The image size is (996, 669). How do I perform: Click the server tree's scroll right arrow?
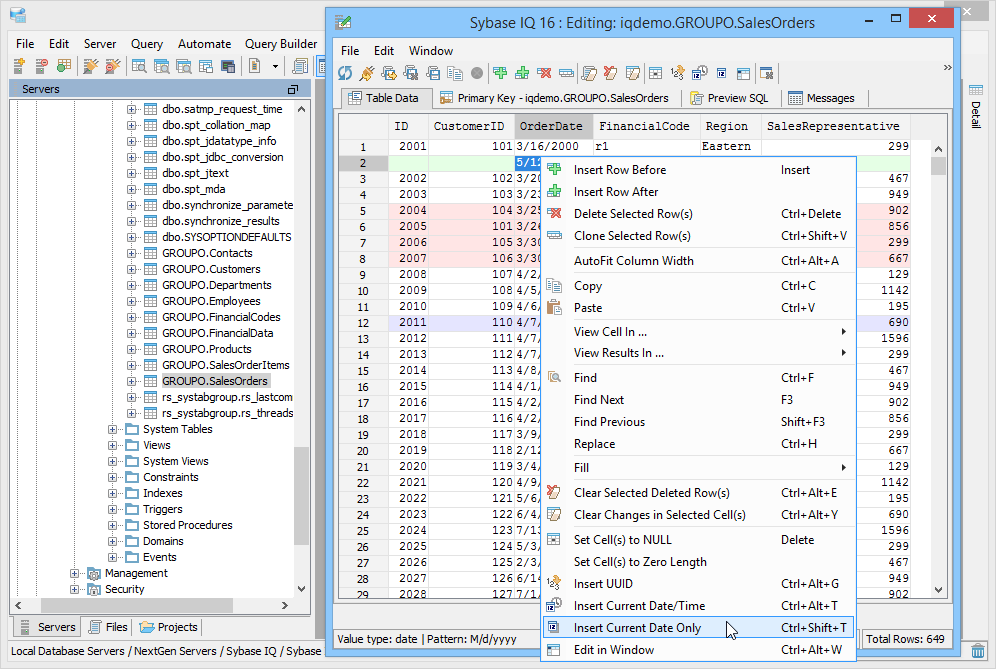click(x=285, y=605)
